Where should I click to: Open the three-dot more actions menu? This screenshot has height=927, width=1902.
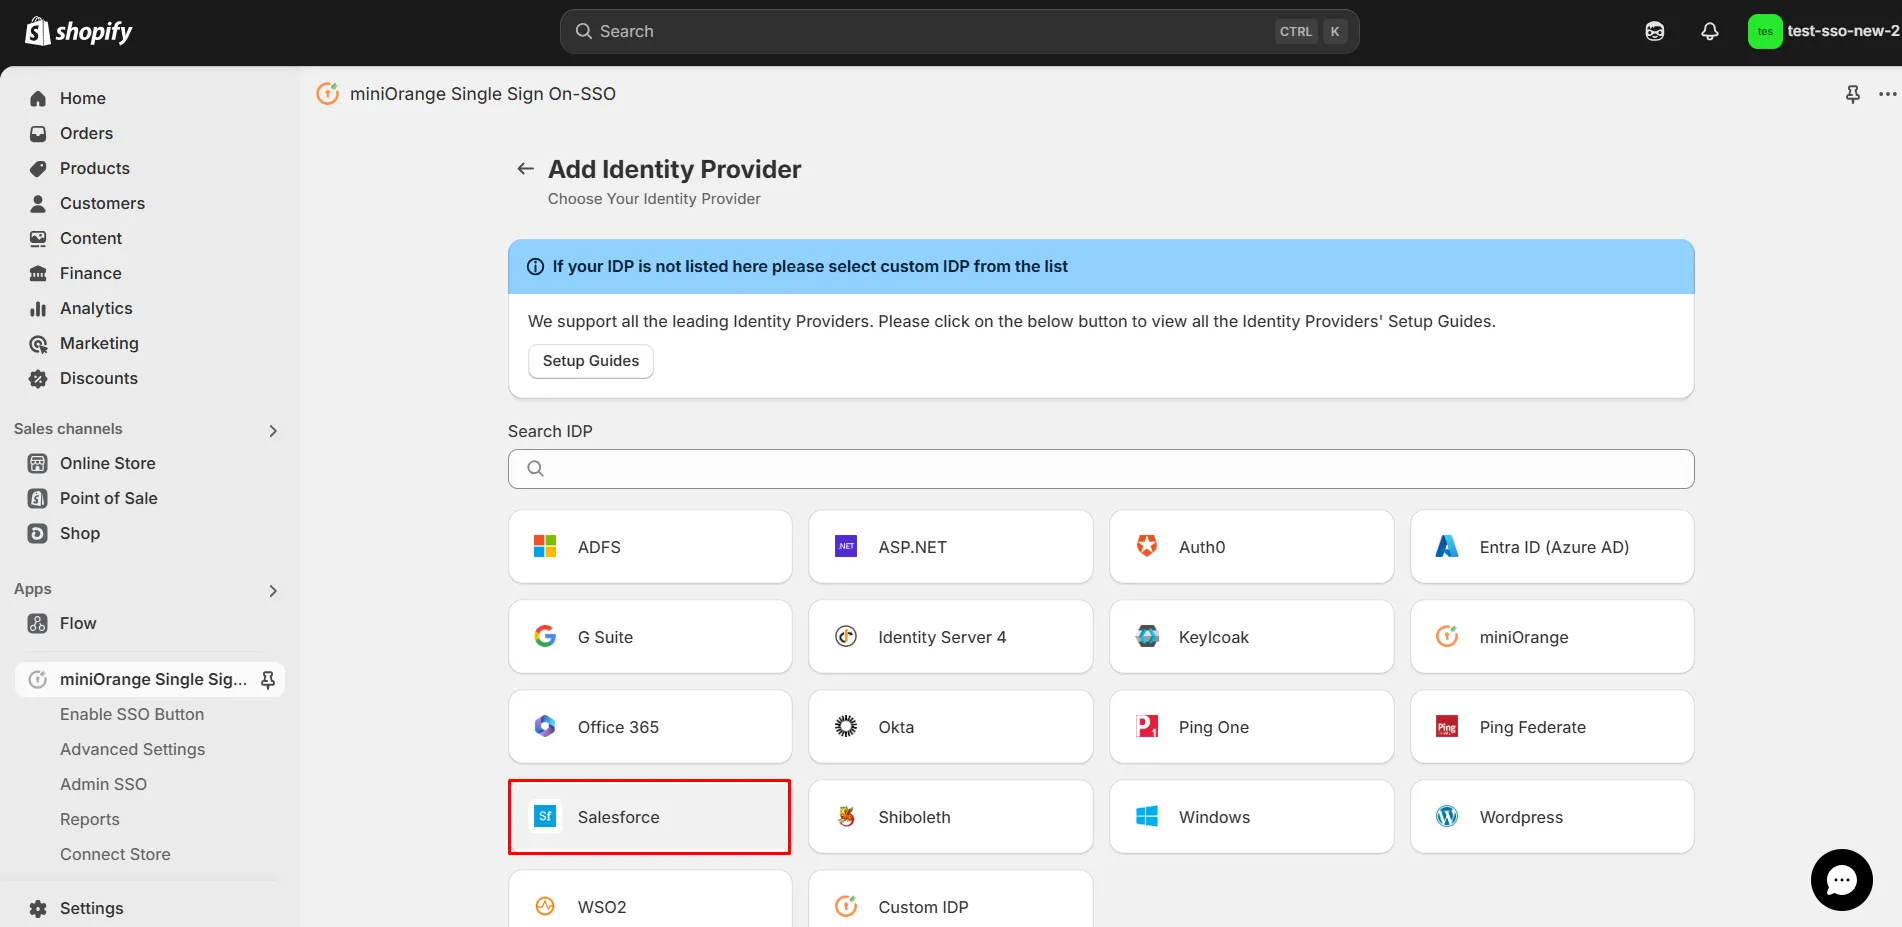pyautogui.click(x=1887, y=94)
